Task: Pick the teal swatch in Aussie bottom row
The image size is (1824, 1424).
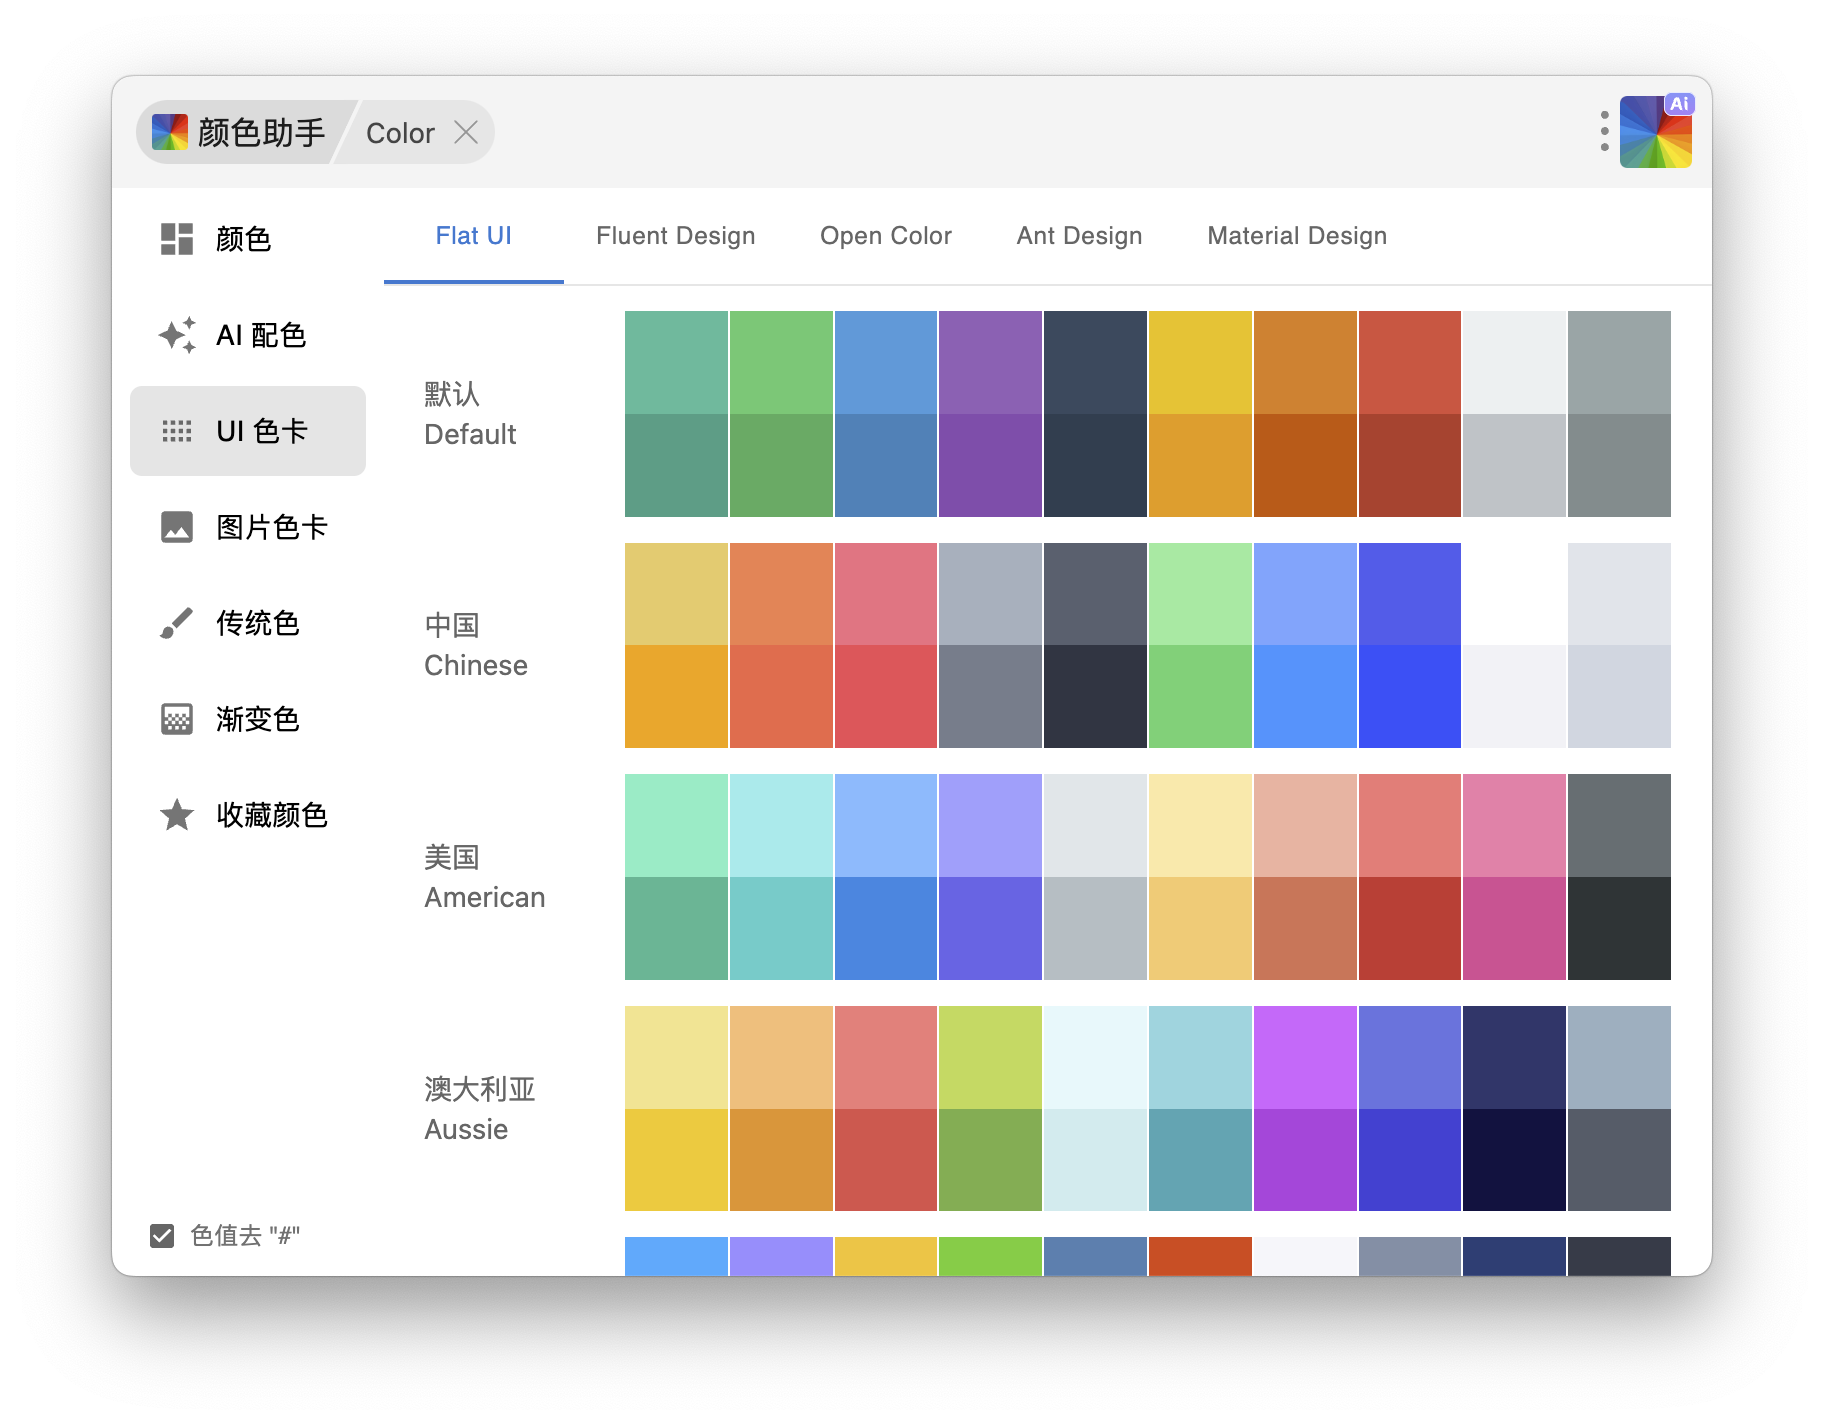Action: coord(1200,1160)
